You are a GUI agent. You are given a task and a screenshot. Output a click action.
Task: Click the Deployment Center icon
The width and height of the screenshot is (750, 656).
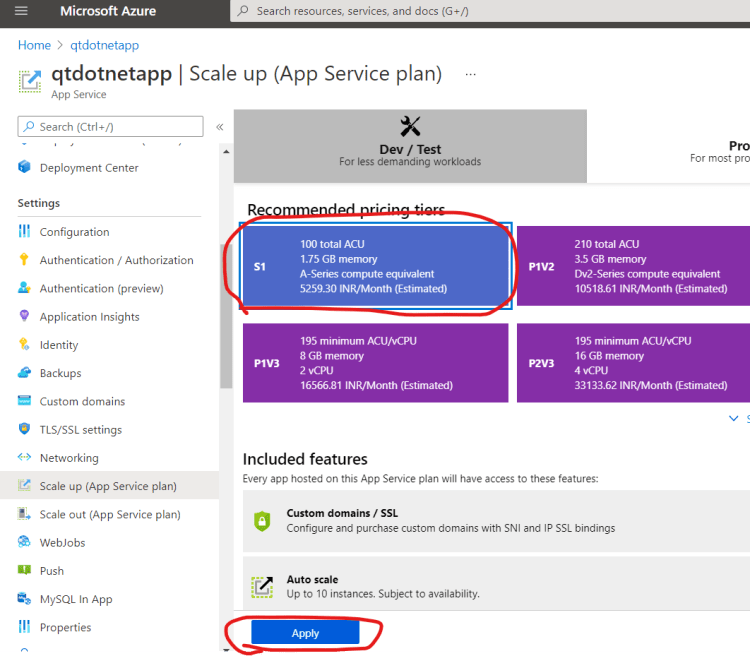click(24, 167)
